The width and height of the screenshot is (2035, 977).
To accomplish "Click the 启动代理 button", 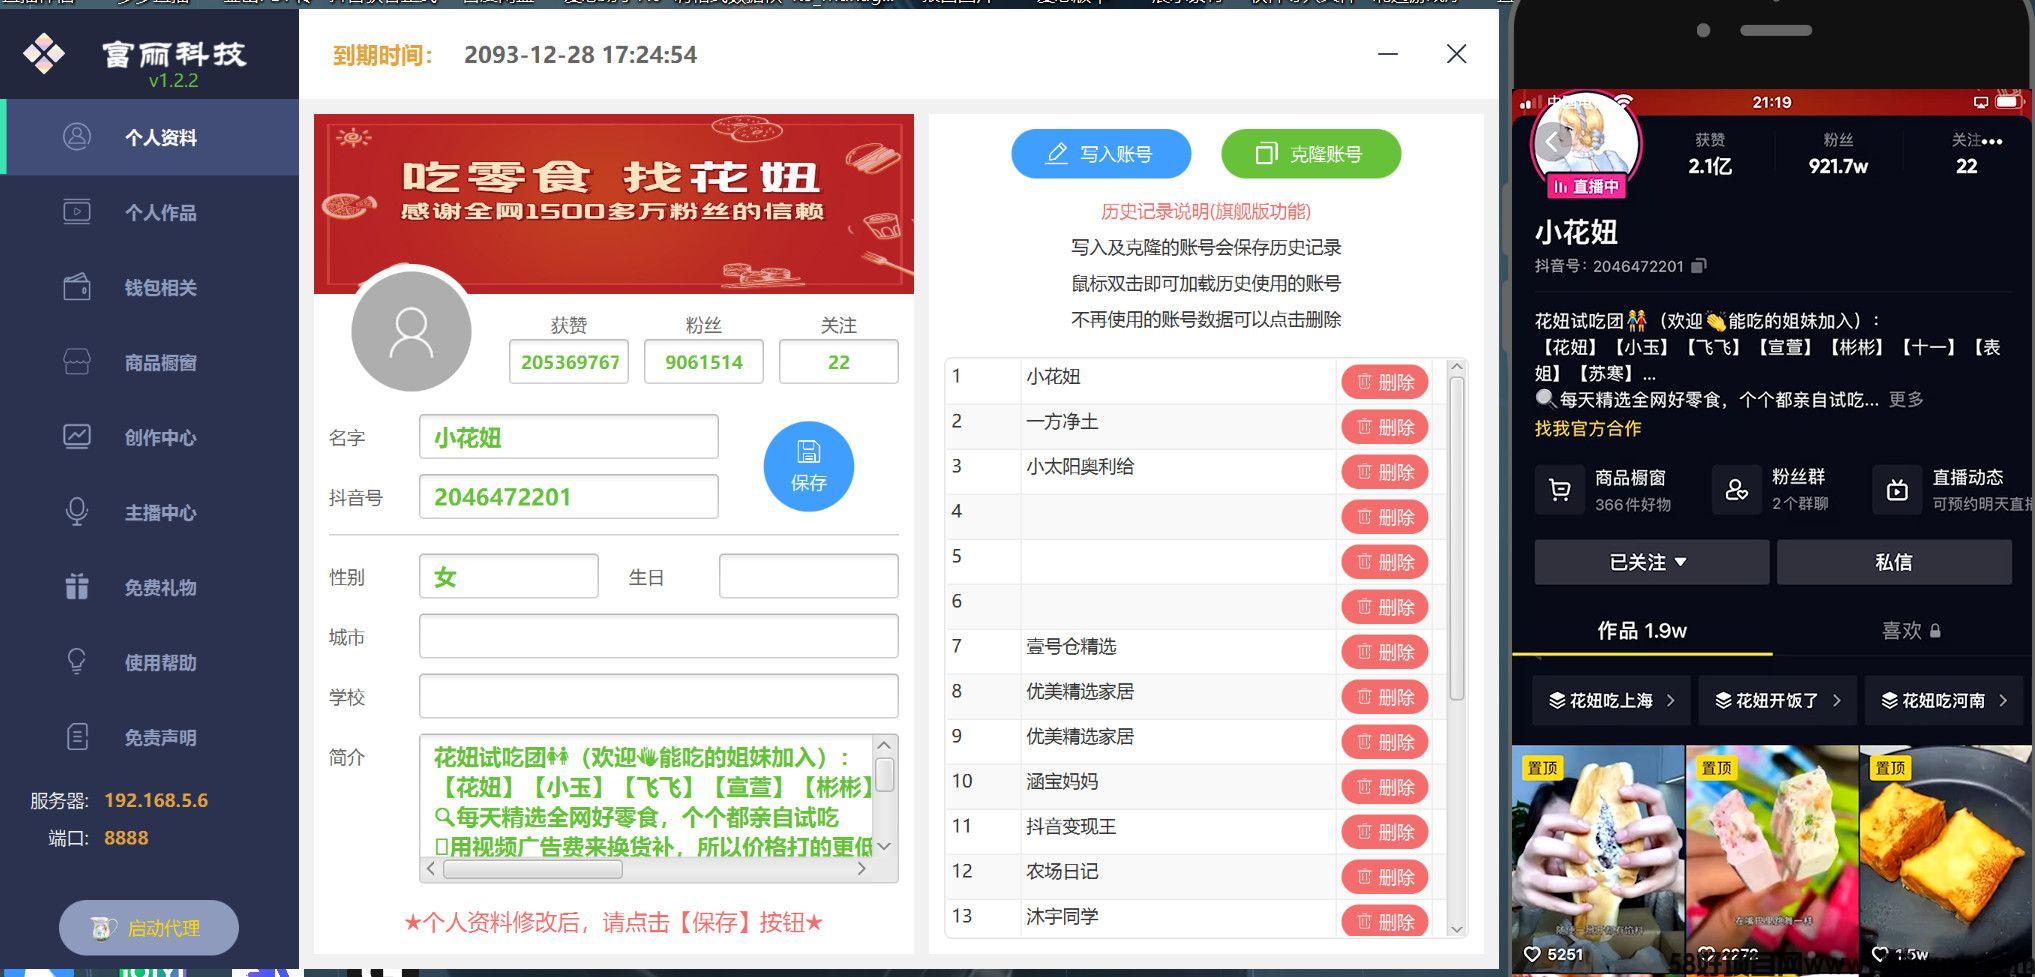I will pos(149,928).
